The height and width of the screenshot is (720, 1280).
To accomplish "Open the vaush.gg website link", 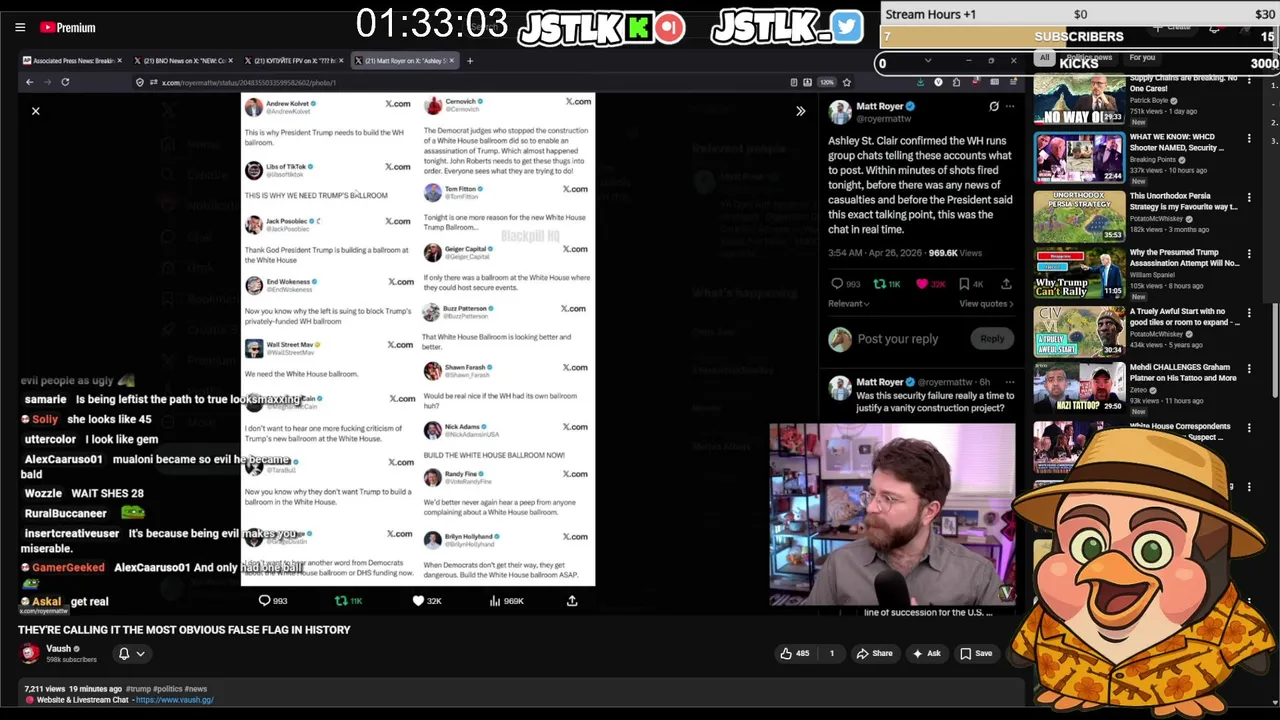I will [x=174, y=700].
